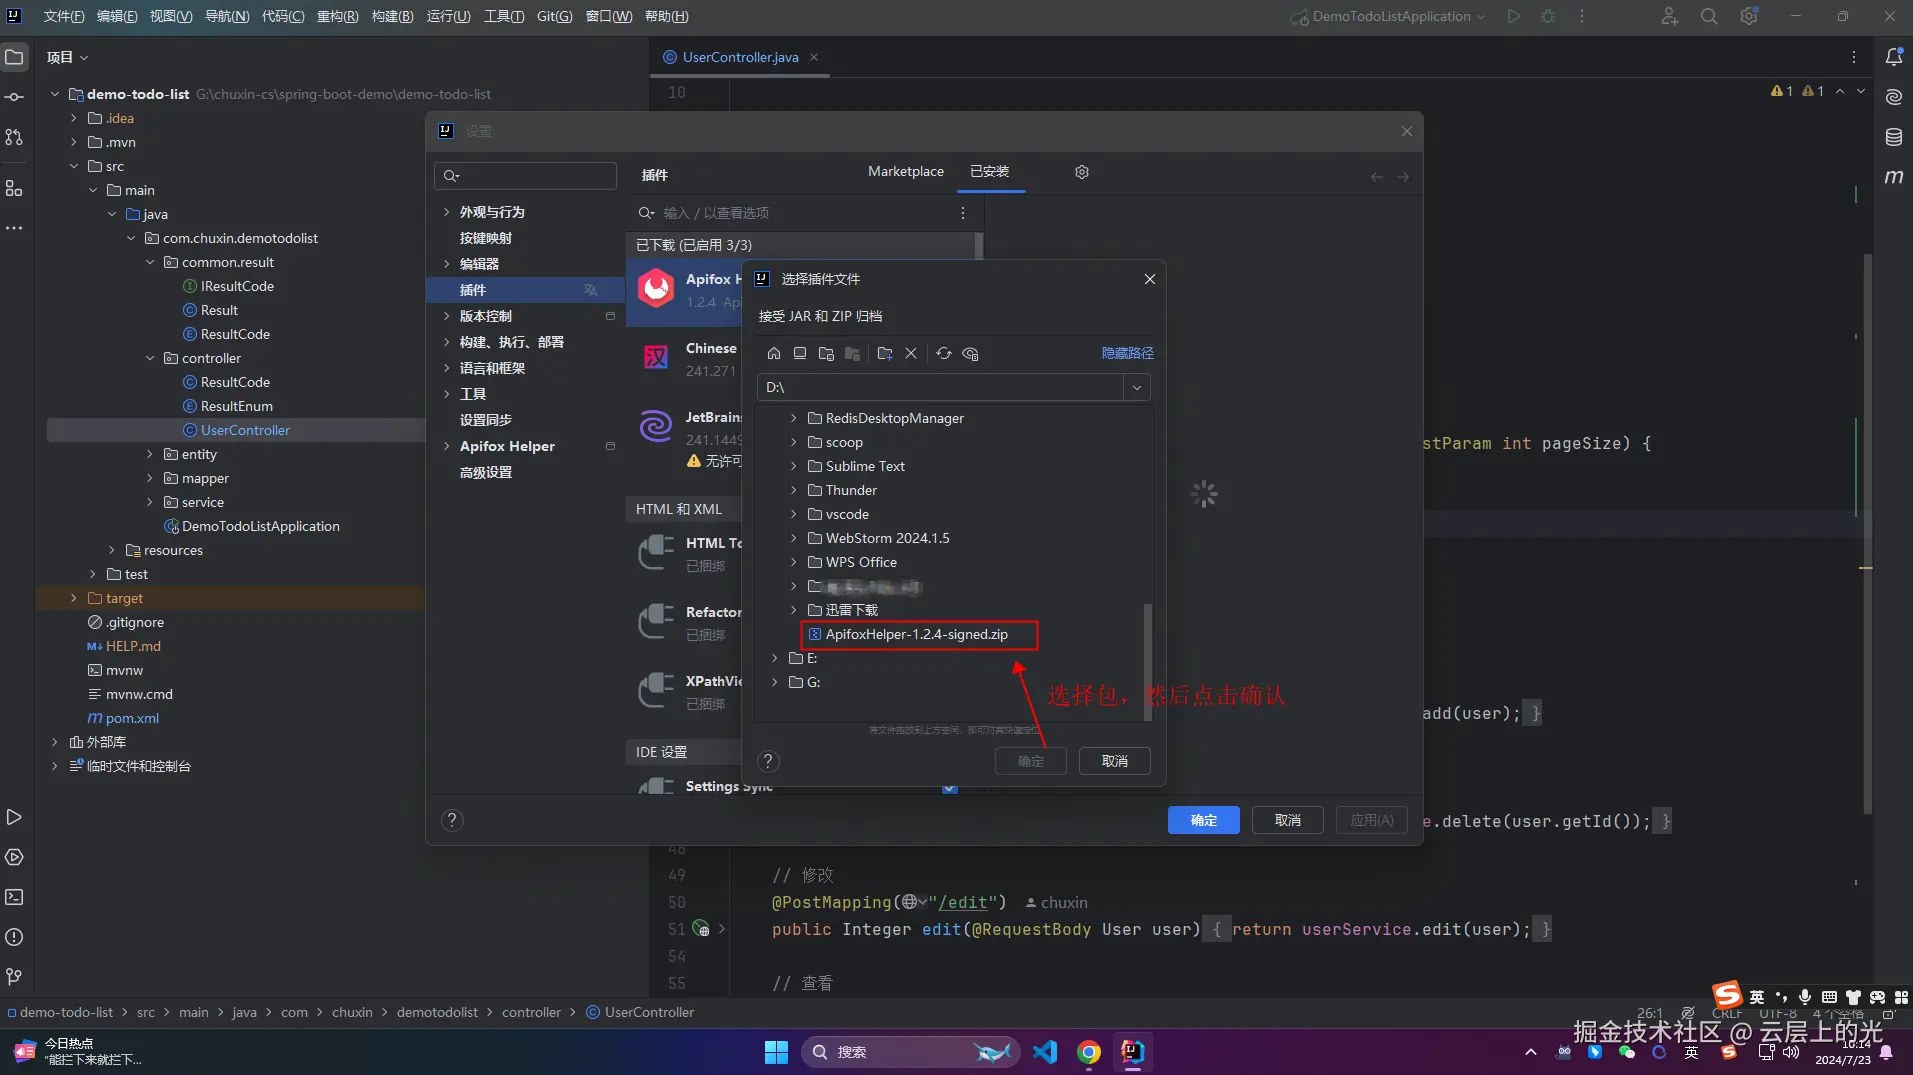Image resolution: width=1913 pixels, height=1075 pixels.
Task: Open the Services tool window
Action: click(14, 857)
